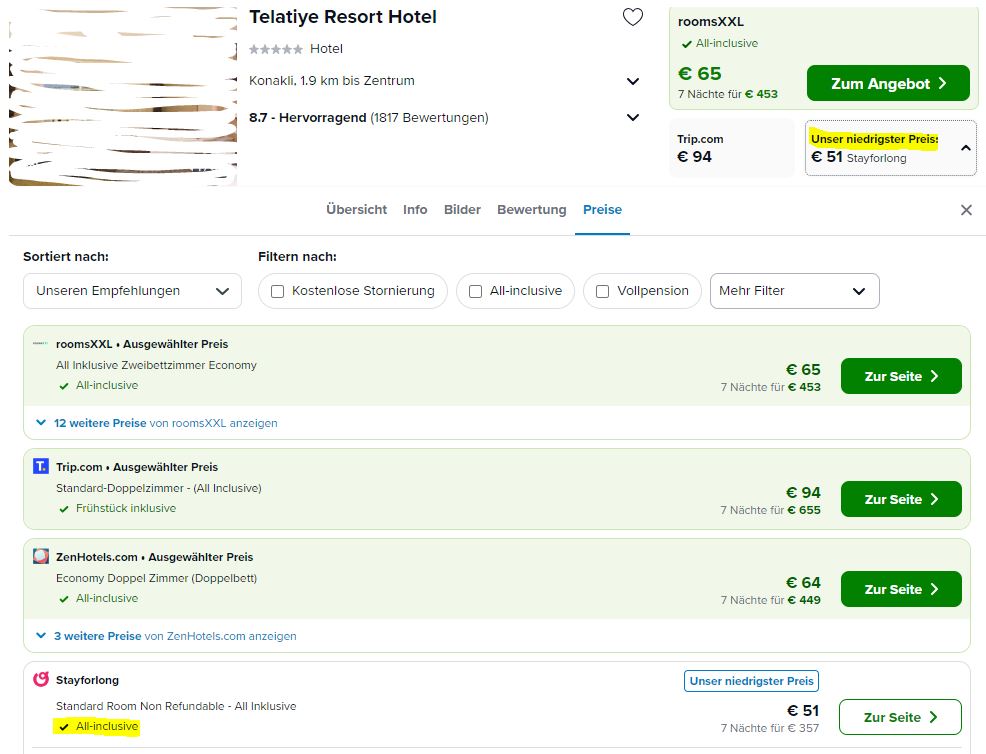
Task: Click Zur Seite for Trip.com offer
Action: [901, 499]
